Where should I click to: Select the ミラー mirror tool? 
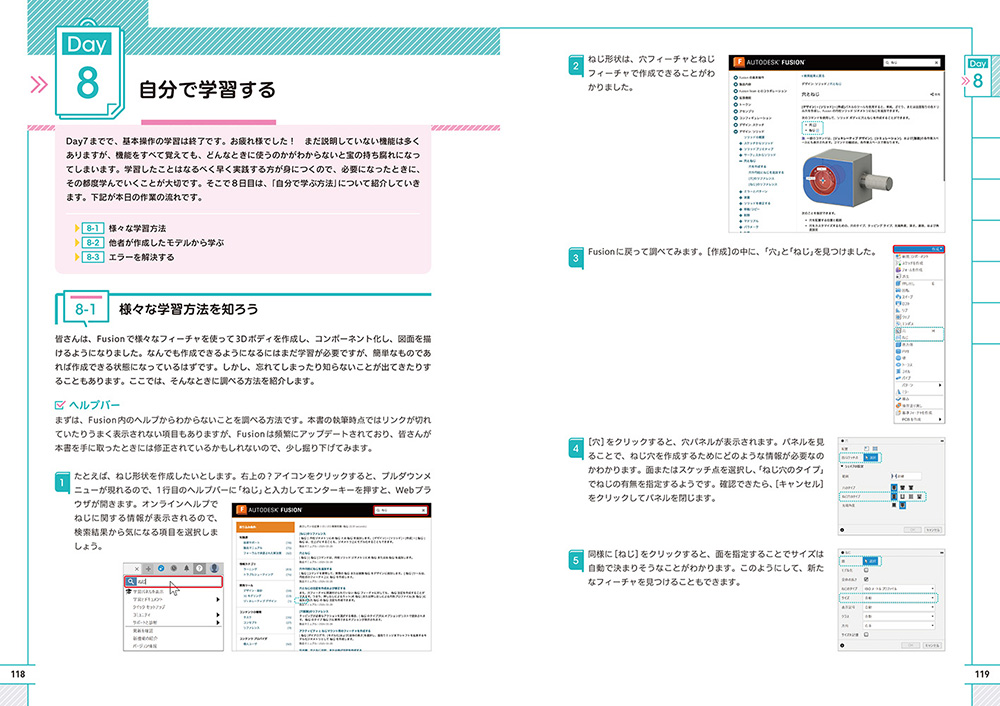(x=904, y=392)
